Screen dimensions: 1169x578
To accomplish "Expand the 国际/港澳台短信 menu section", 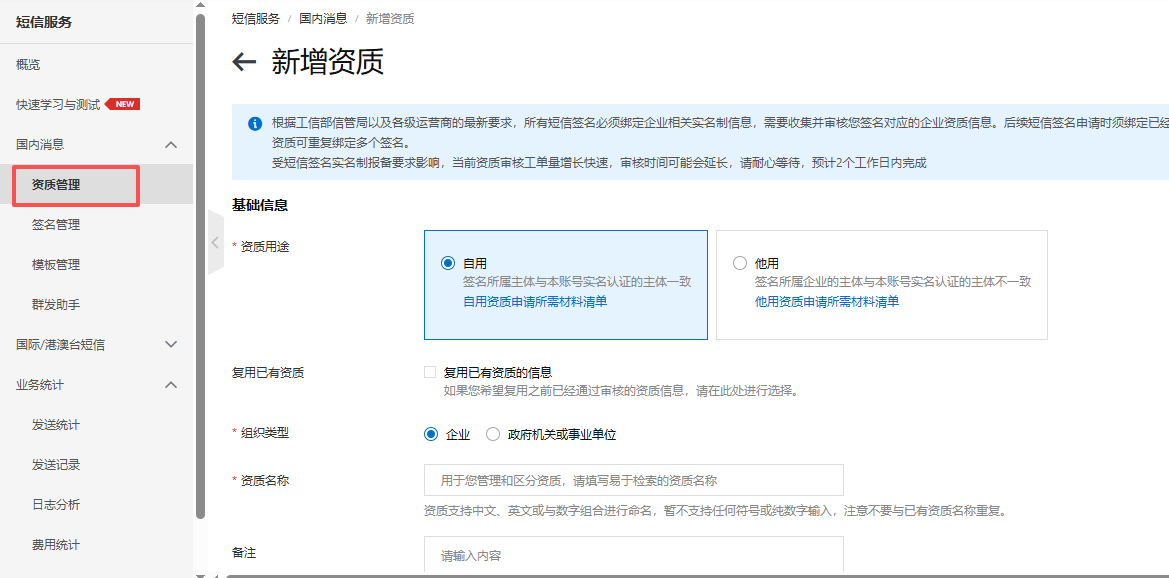I will coord(97,343).
